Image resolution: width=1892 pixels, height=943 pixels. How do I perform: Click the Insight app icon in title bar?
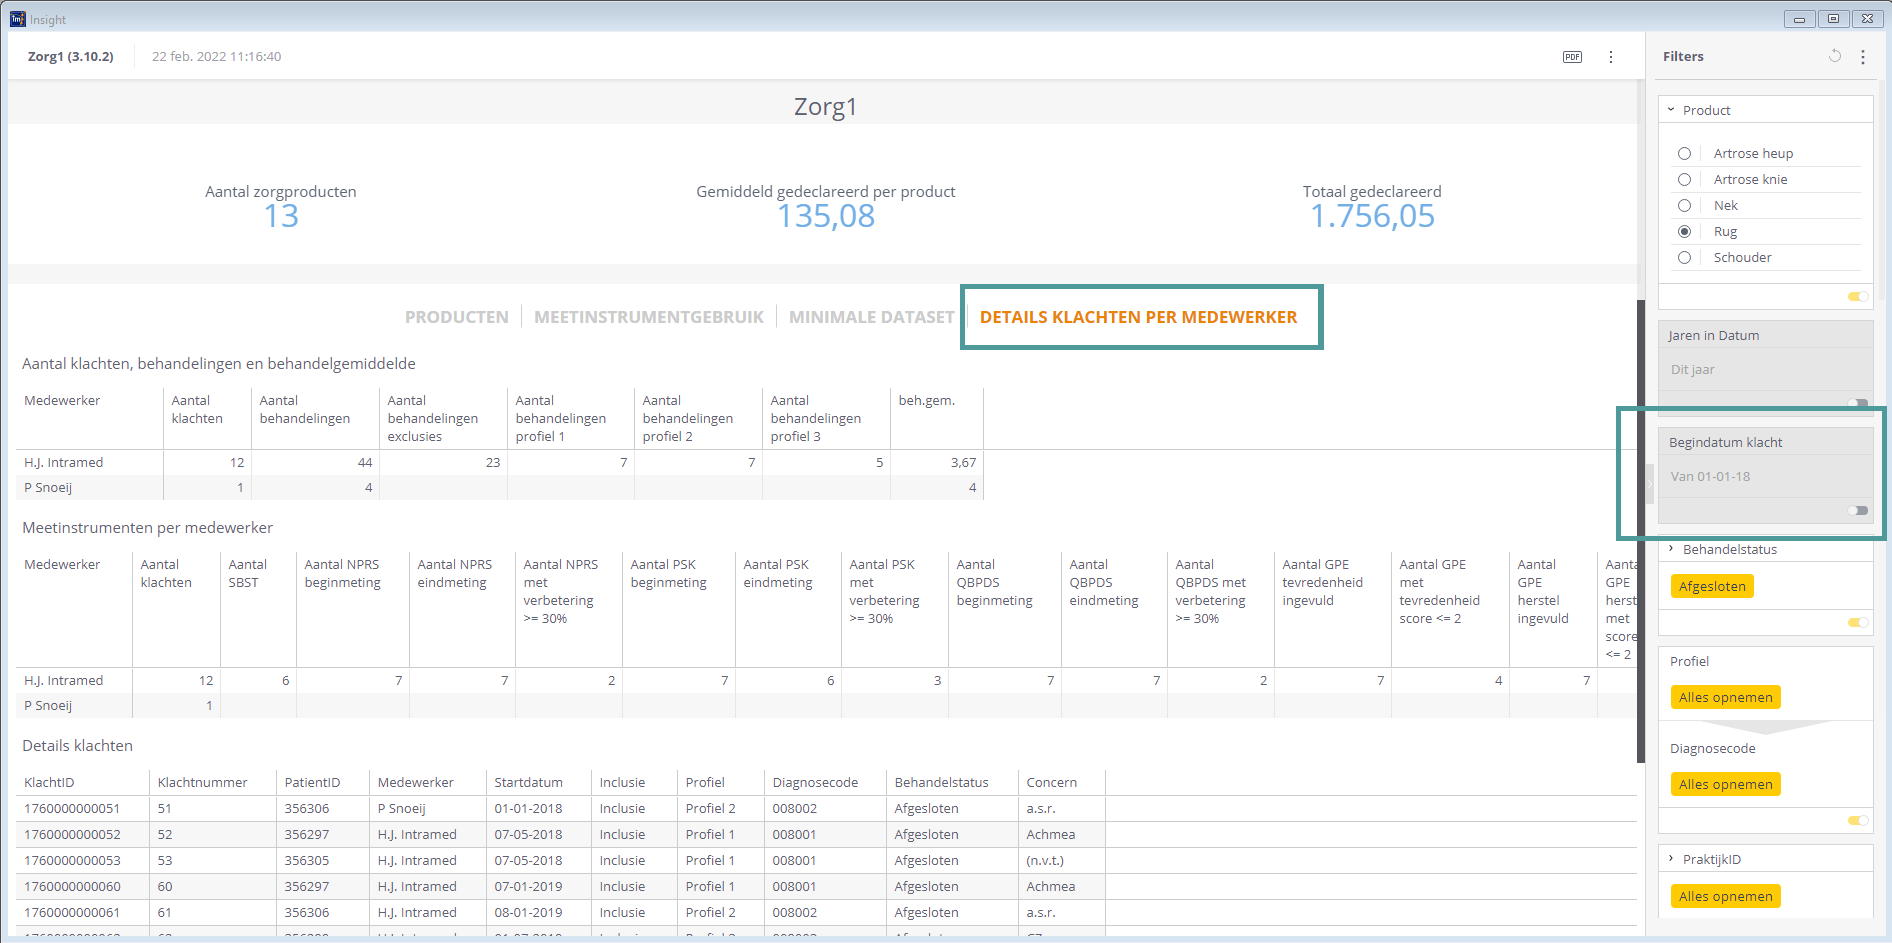pos(18,19)
